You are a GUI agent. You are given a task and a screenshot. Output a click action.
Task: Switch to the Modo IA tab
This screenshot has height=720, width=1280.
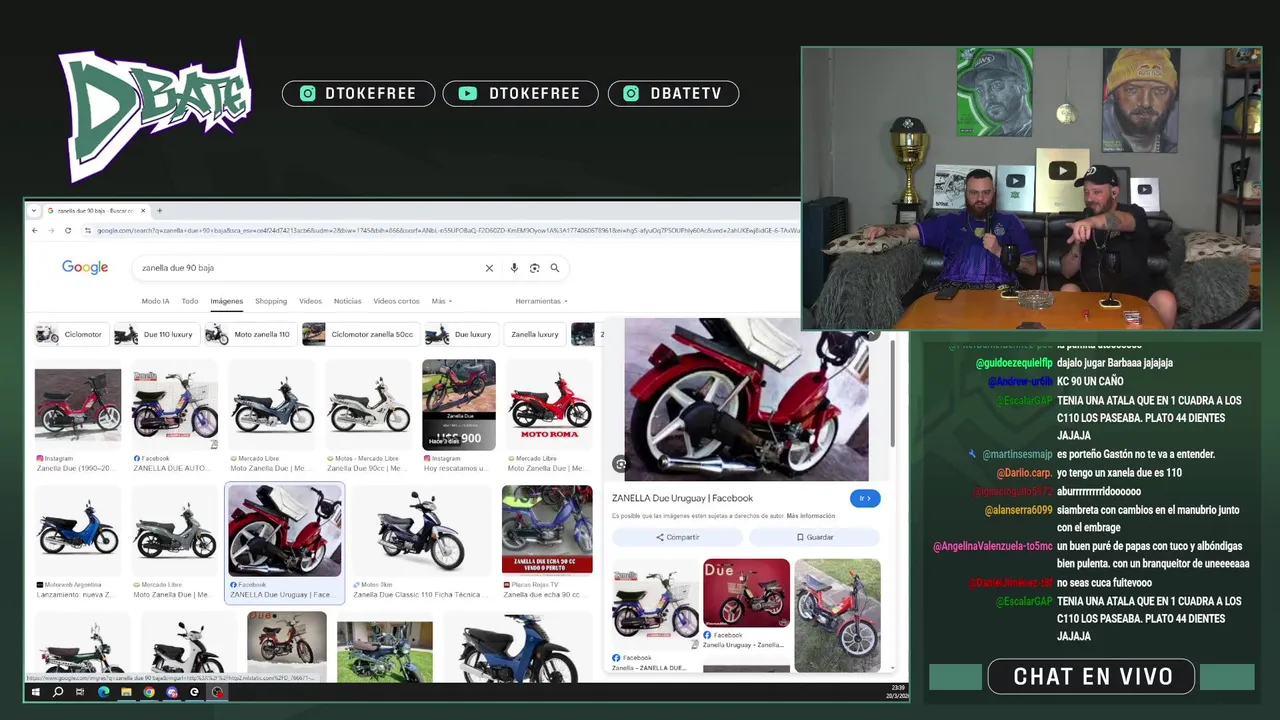point(155,301)
